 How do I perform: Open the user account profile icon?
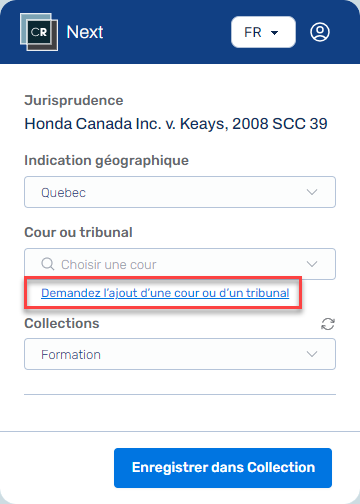click(x=320, y=32)
